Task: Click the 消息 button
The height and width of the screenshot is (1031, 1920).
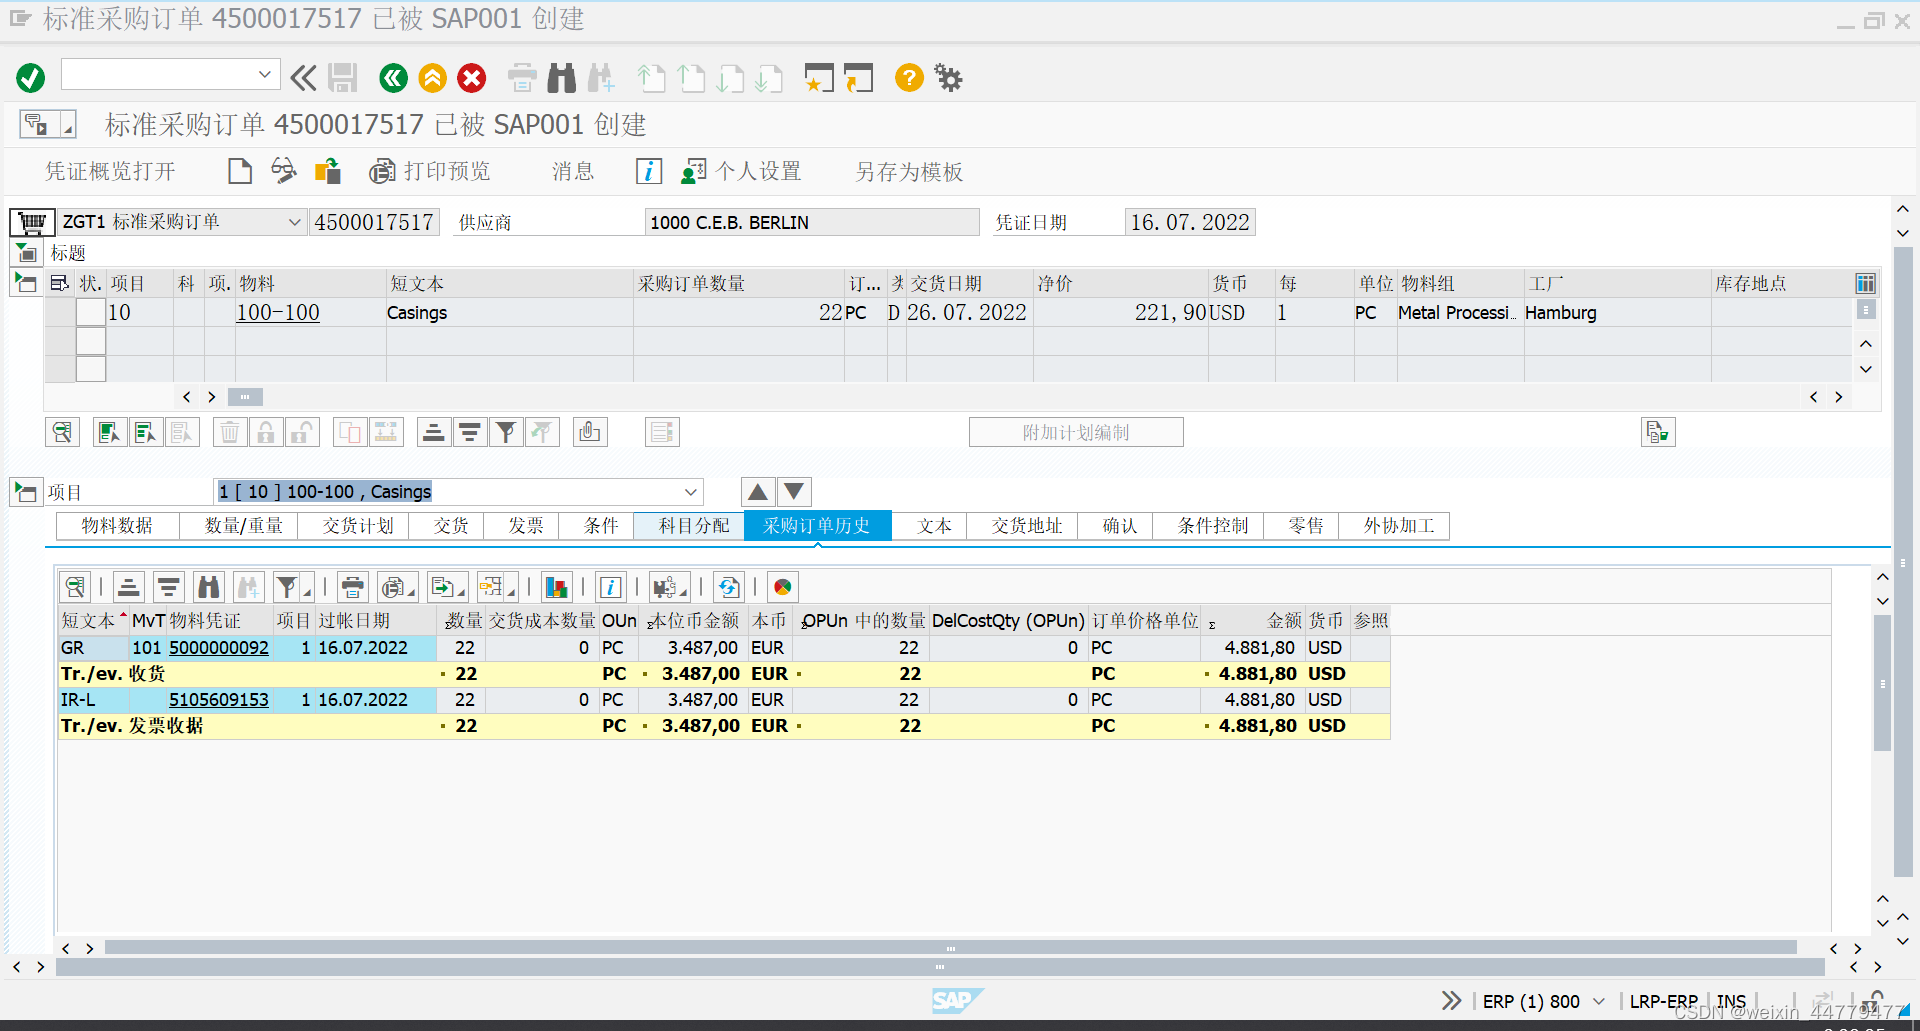Action: click(573, 172)
